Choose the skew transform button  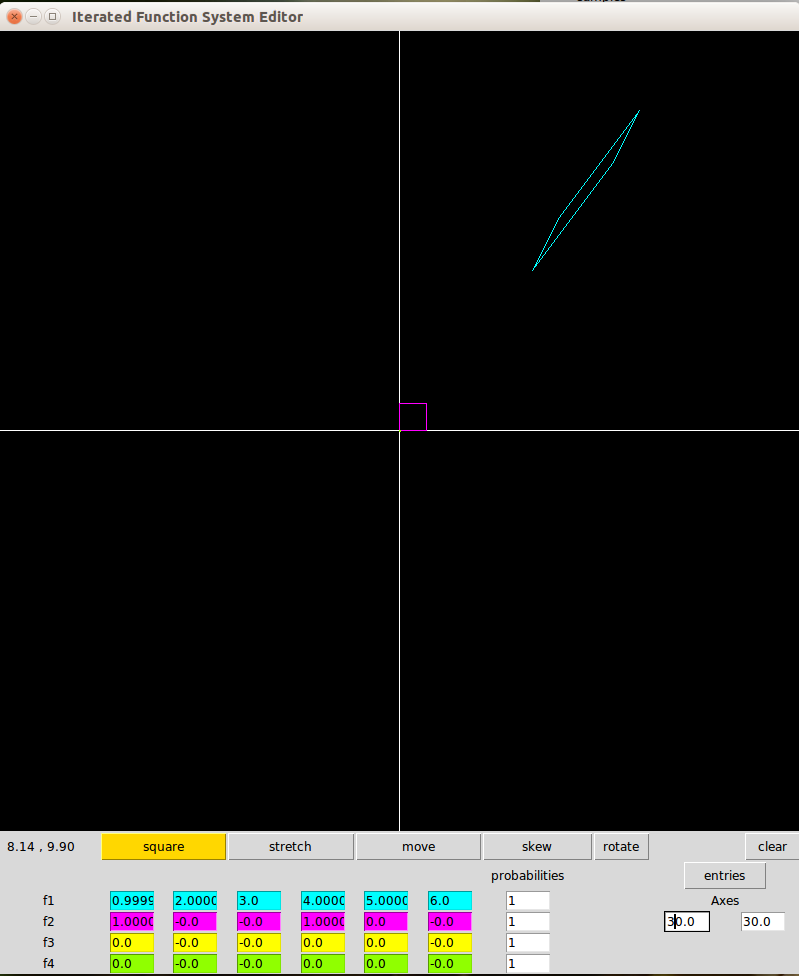point(537,847)
